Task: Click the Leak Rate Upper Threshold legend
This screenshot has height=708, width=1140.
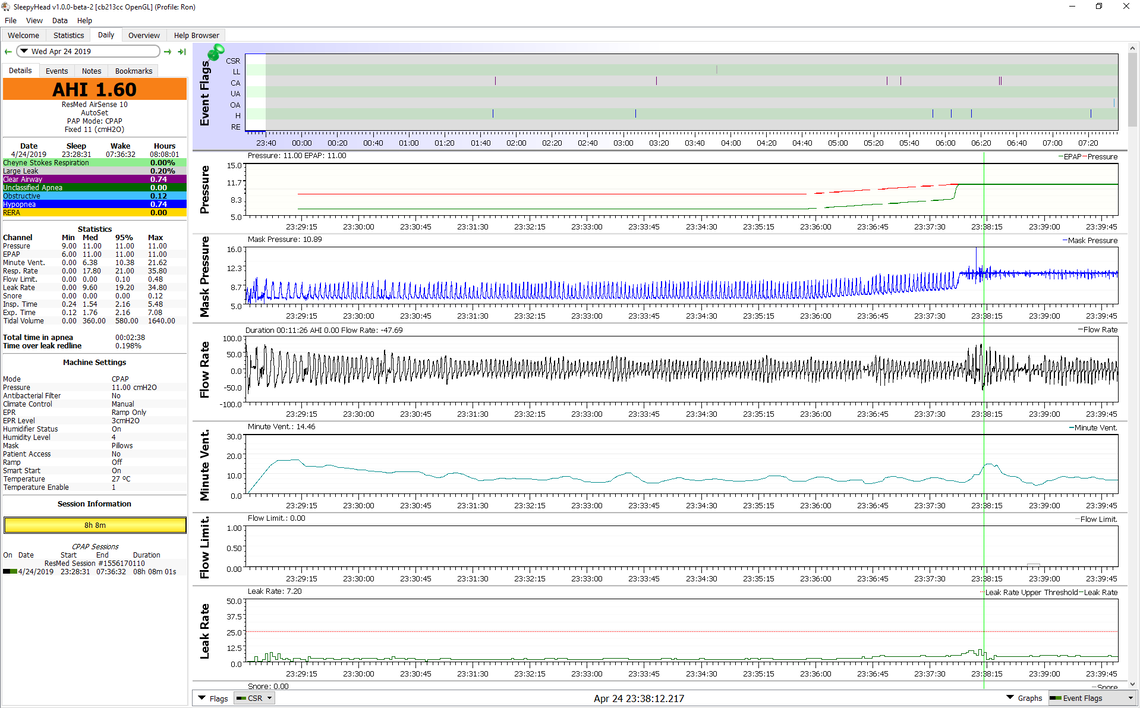Action: tap(1029, 592)
